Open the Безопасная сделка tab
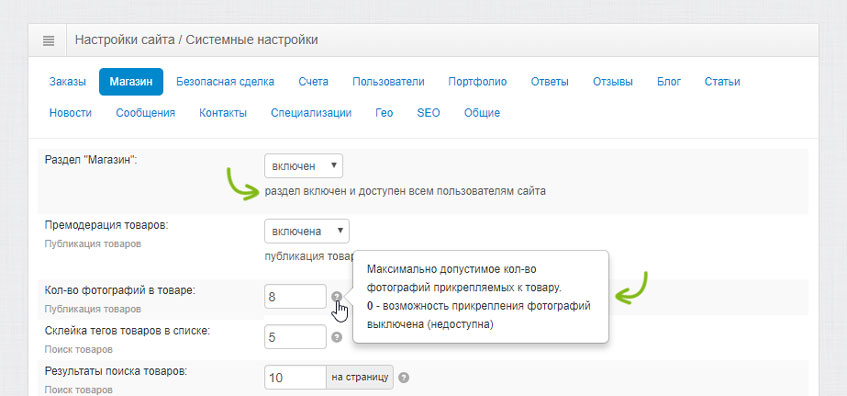Image resolution: width=847 pixels, height=396 pixels. click(225, 82)
